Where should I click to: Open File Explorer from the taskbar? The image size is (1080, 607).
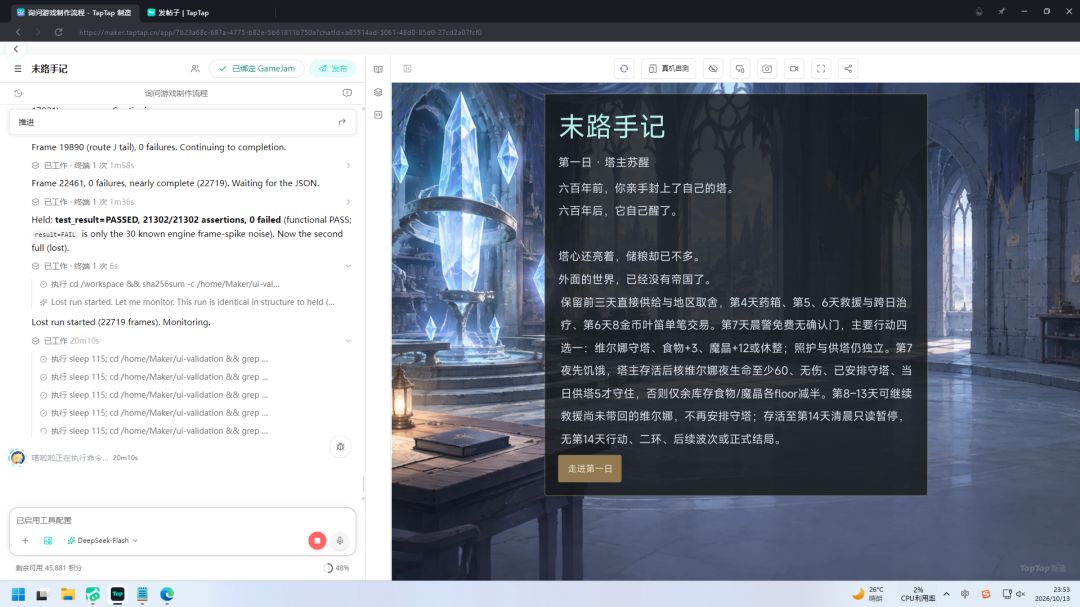coord(68,595)
